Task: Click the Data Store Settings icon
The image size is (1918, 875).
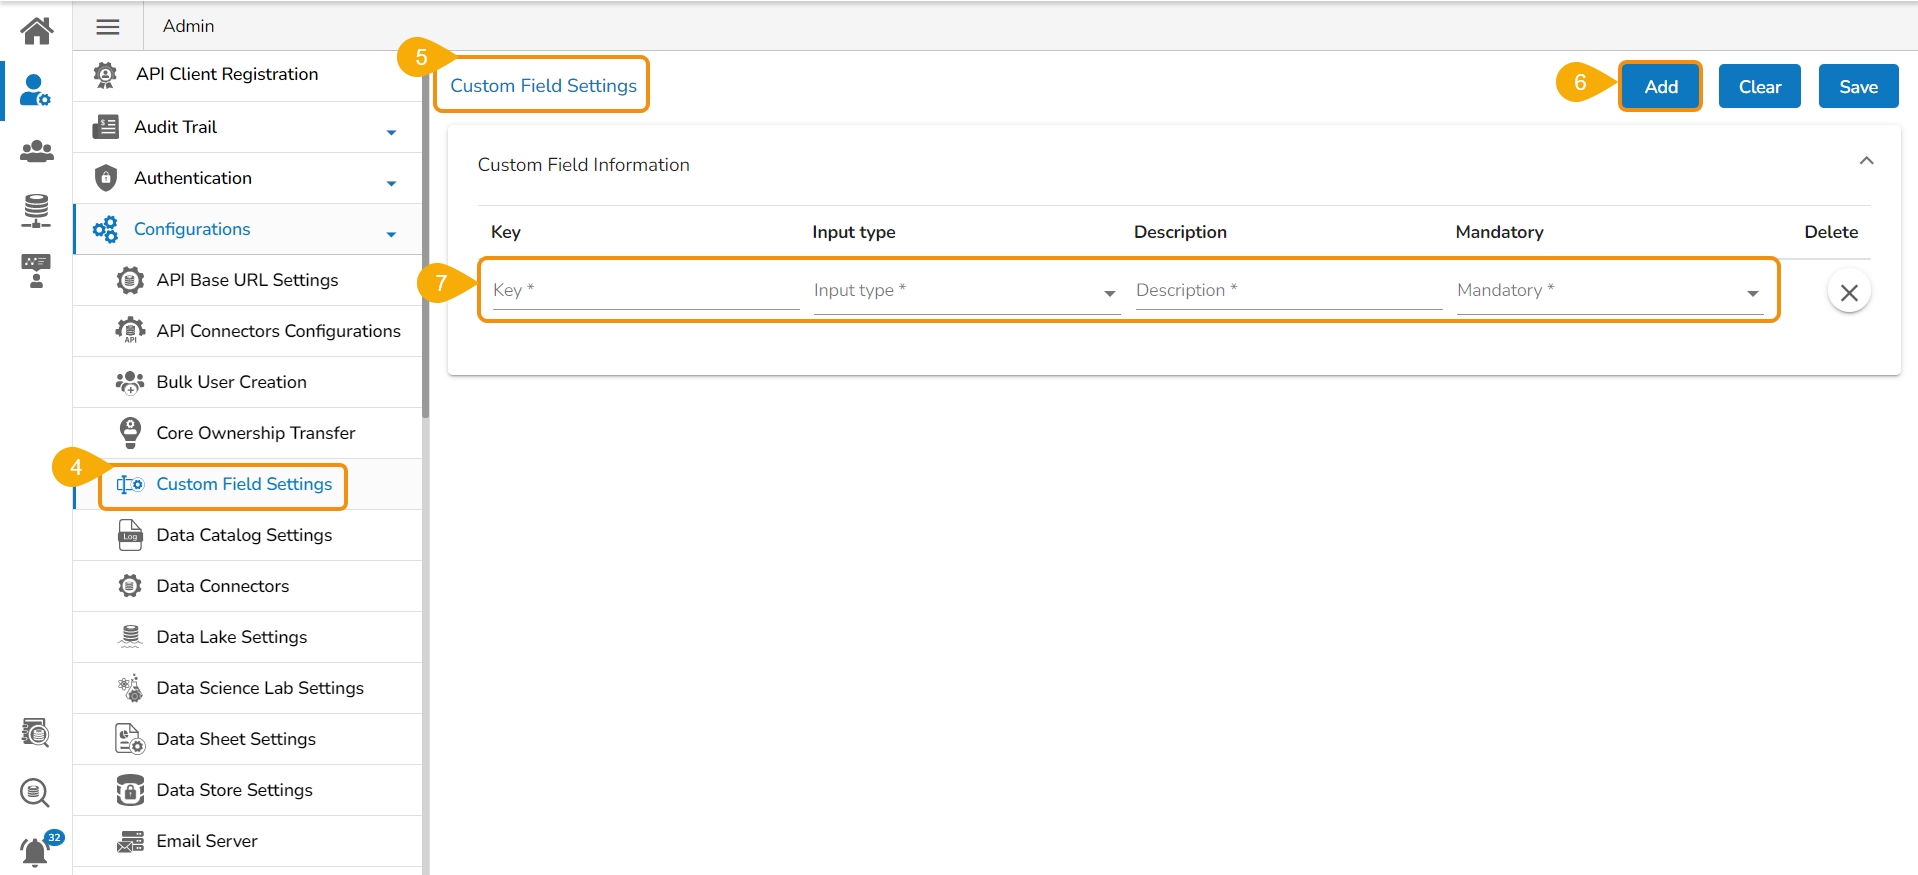Action: click(x=130, y=790)
